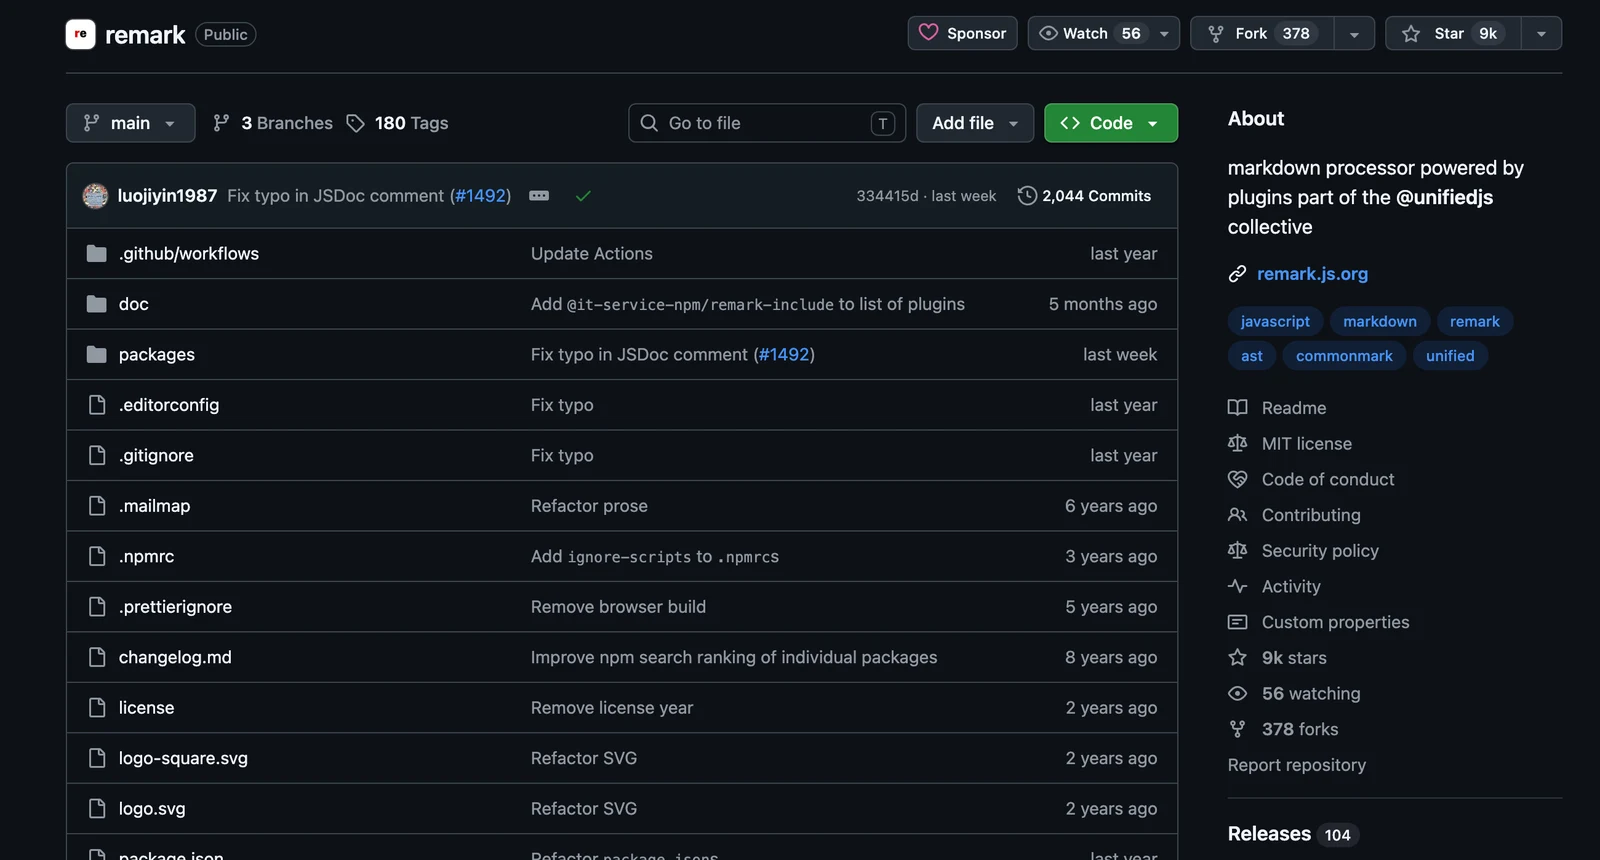Click the link icon beside remark.js.org
Screen dimensions: 1600x860
(1237, 274)
